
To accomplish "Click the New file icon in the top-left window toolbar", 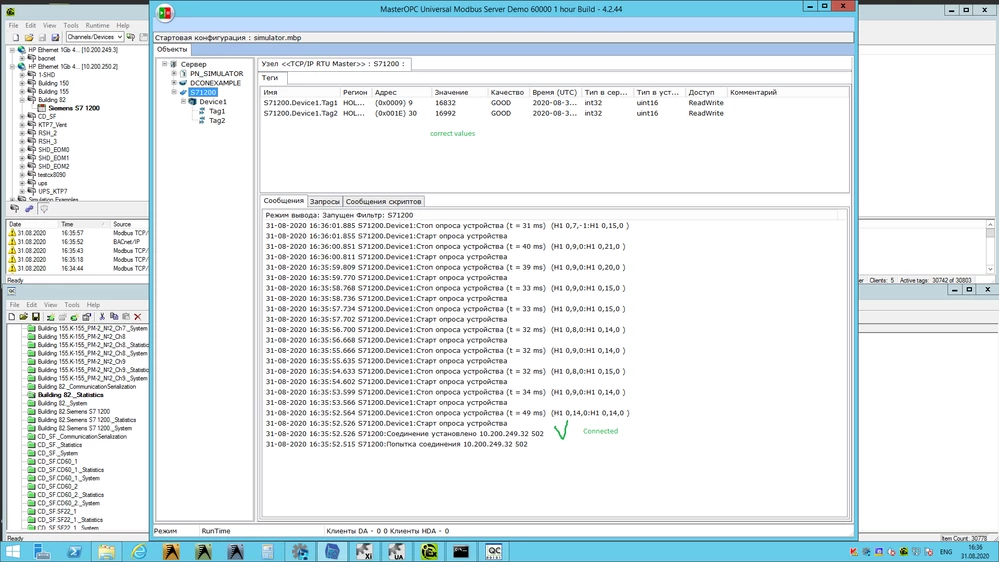I will tap(16, 38).
